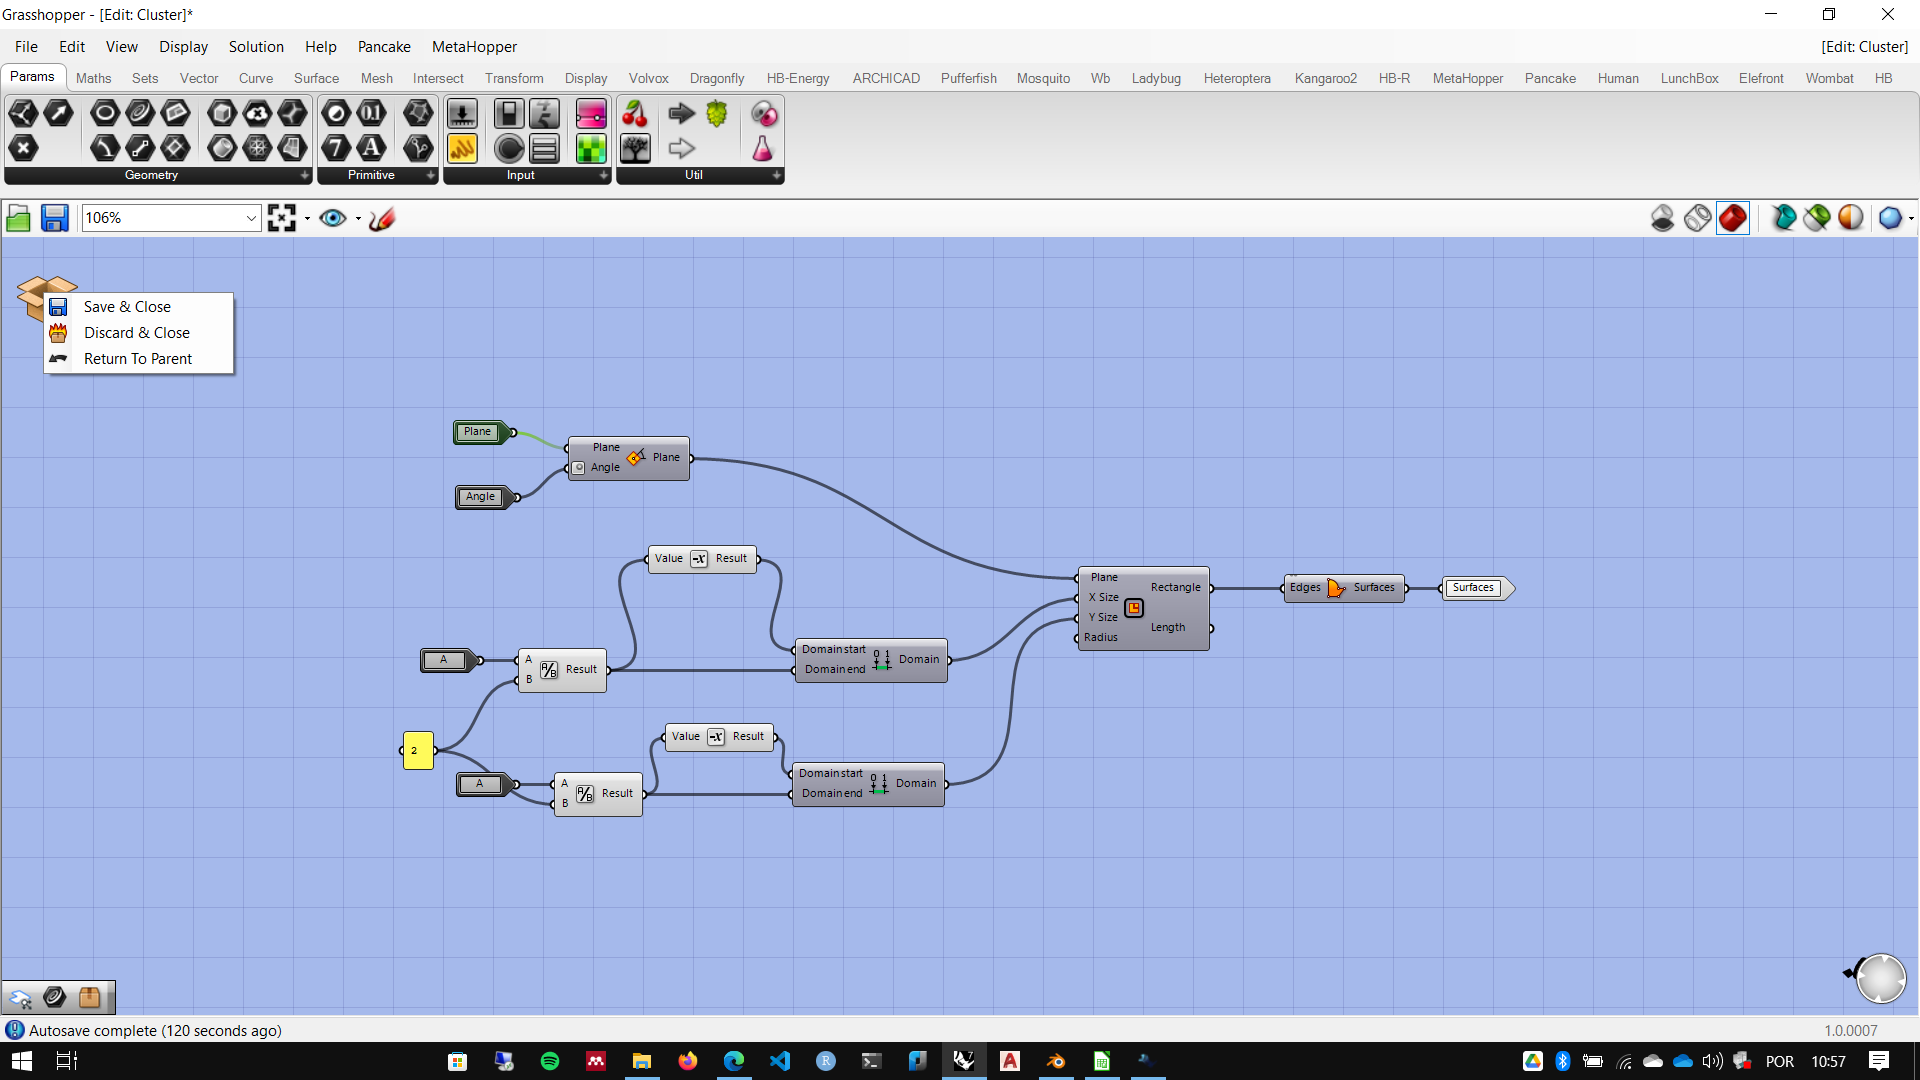The image size is (1920, 1080).
Task: Open the MetaHopper menu
Action: click(x=474, y=47)
